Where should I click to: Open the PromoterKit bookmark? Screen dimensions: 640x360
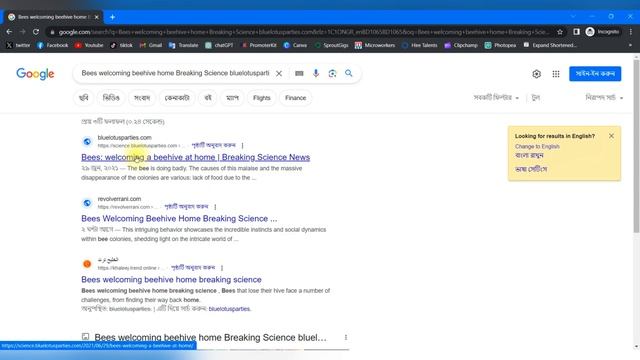pyautogui.click(x=259, y=45)
